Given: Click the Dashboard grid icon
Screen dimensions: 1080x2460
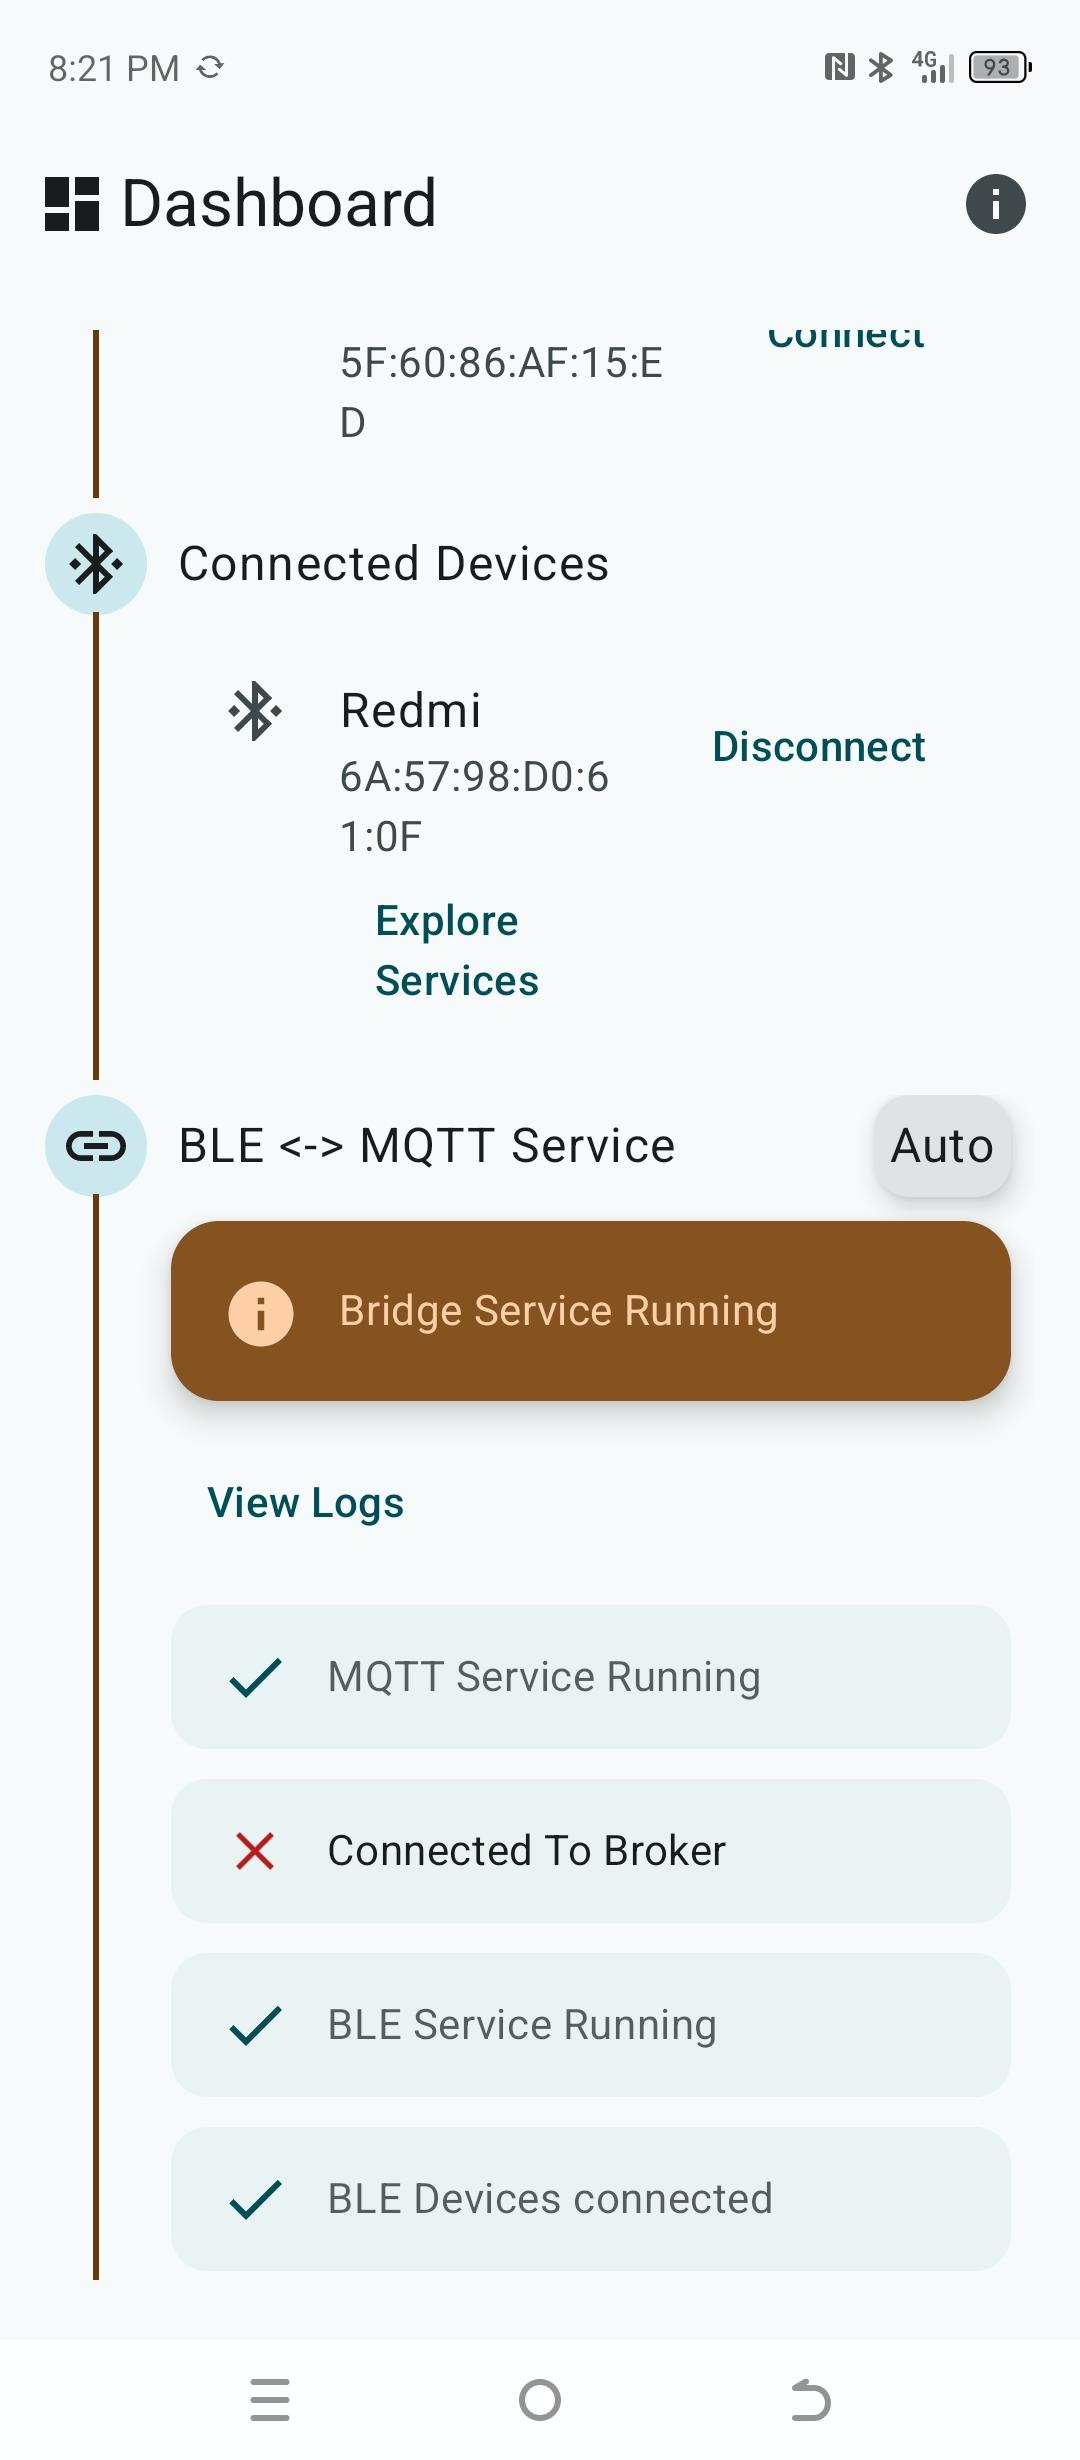Looking at the screenshot, I should (x=72, y=204).
